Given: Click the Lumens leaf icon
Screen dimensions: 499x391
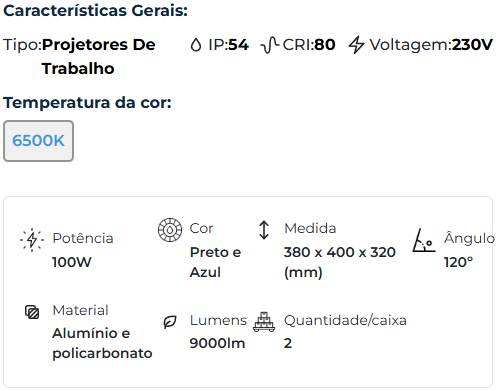Looking at the screenshot, I should click(170, 322).
